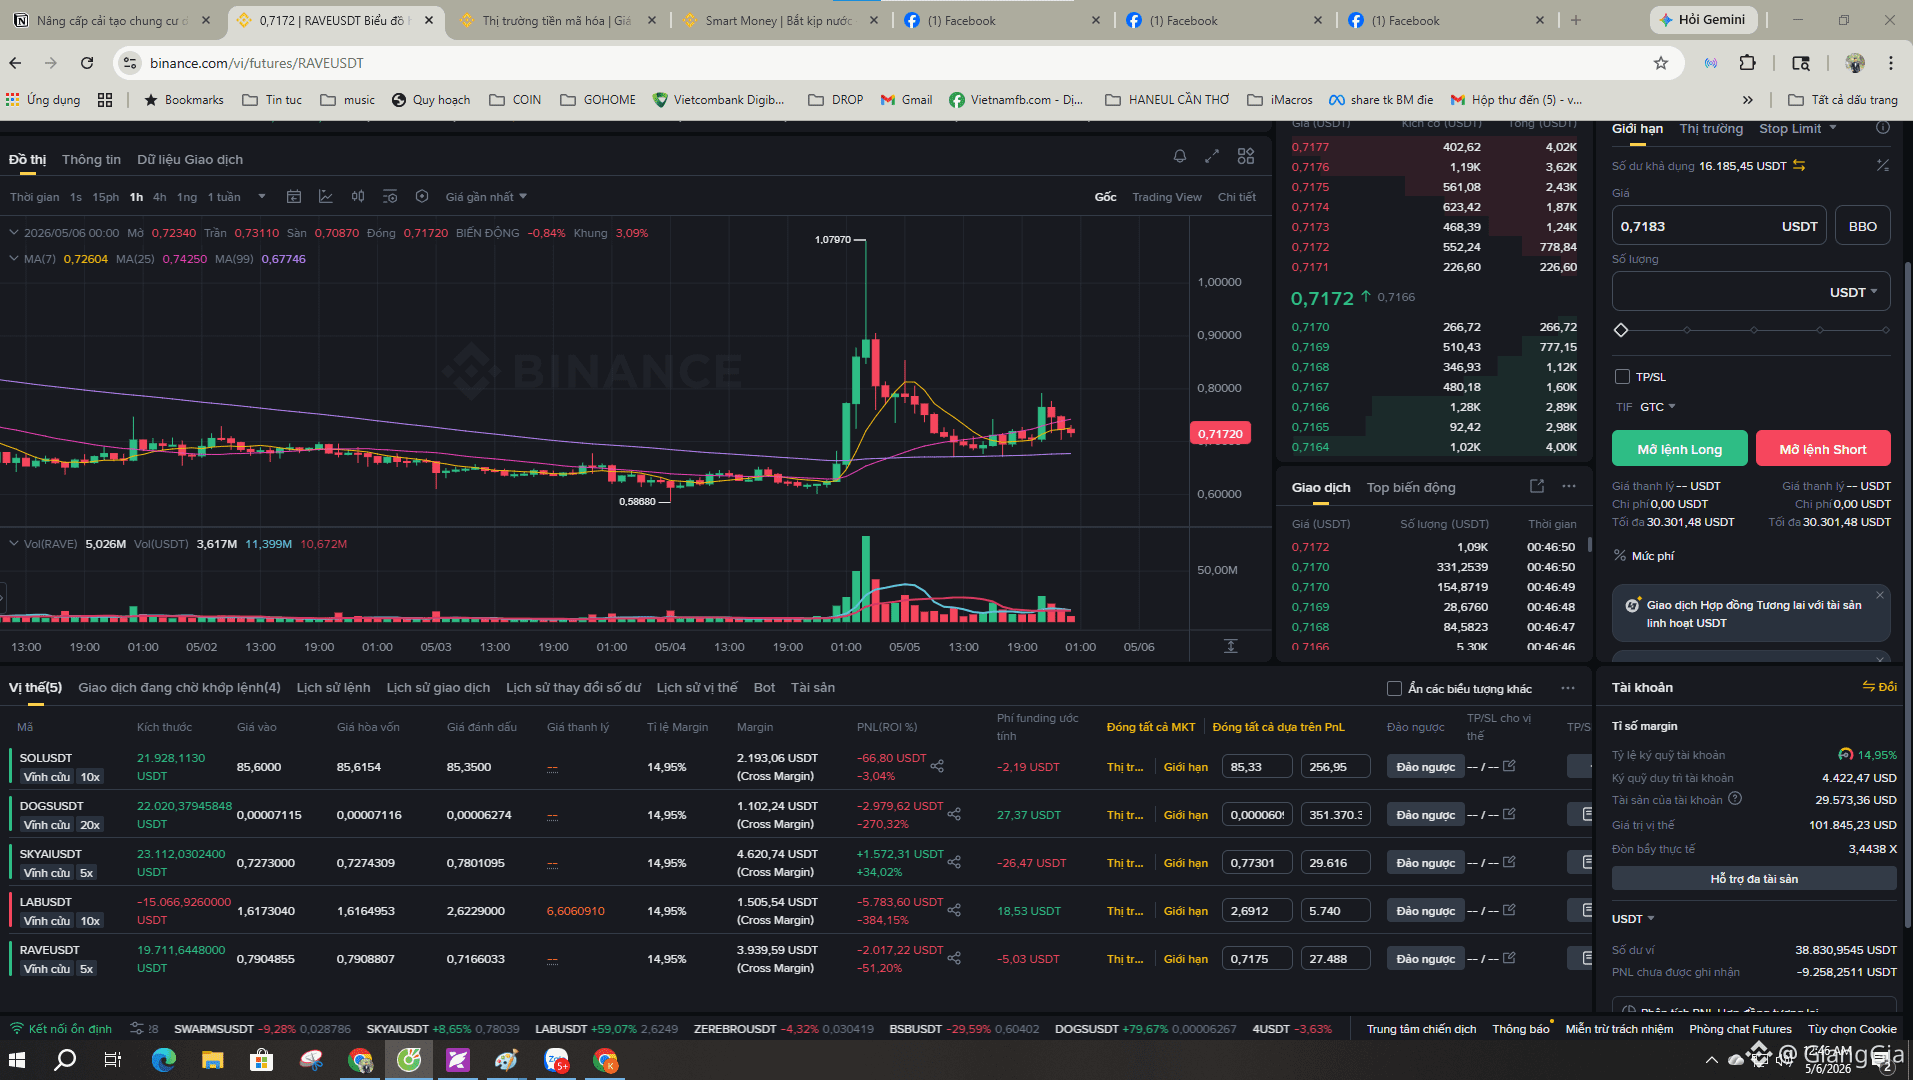Collapse the Vol(RAVE) volume legend

pos(14,544)
